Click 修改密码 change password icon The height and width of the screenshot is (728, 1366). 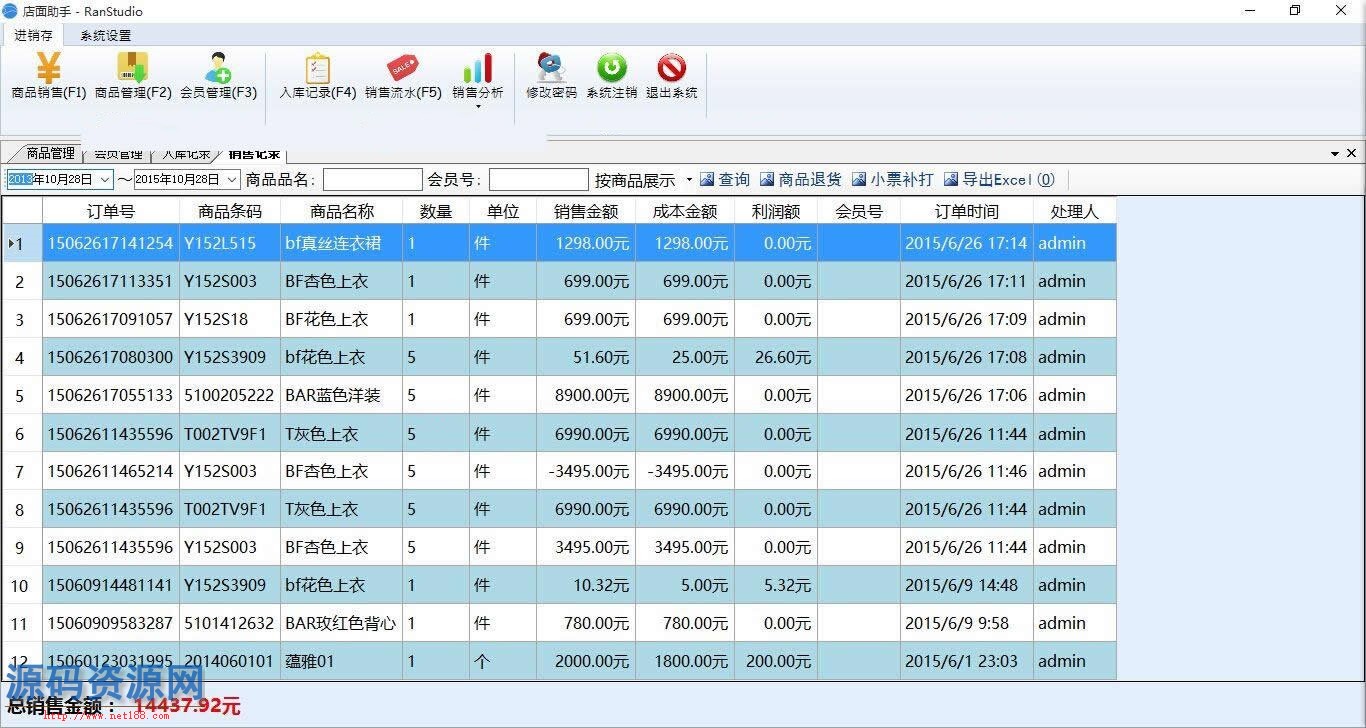[x=551, y=76]
